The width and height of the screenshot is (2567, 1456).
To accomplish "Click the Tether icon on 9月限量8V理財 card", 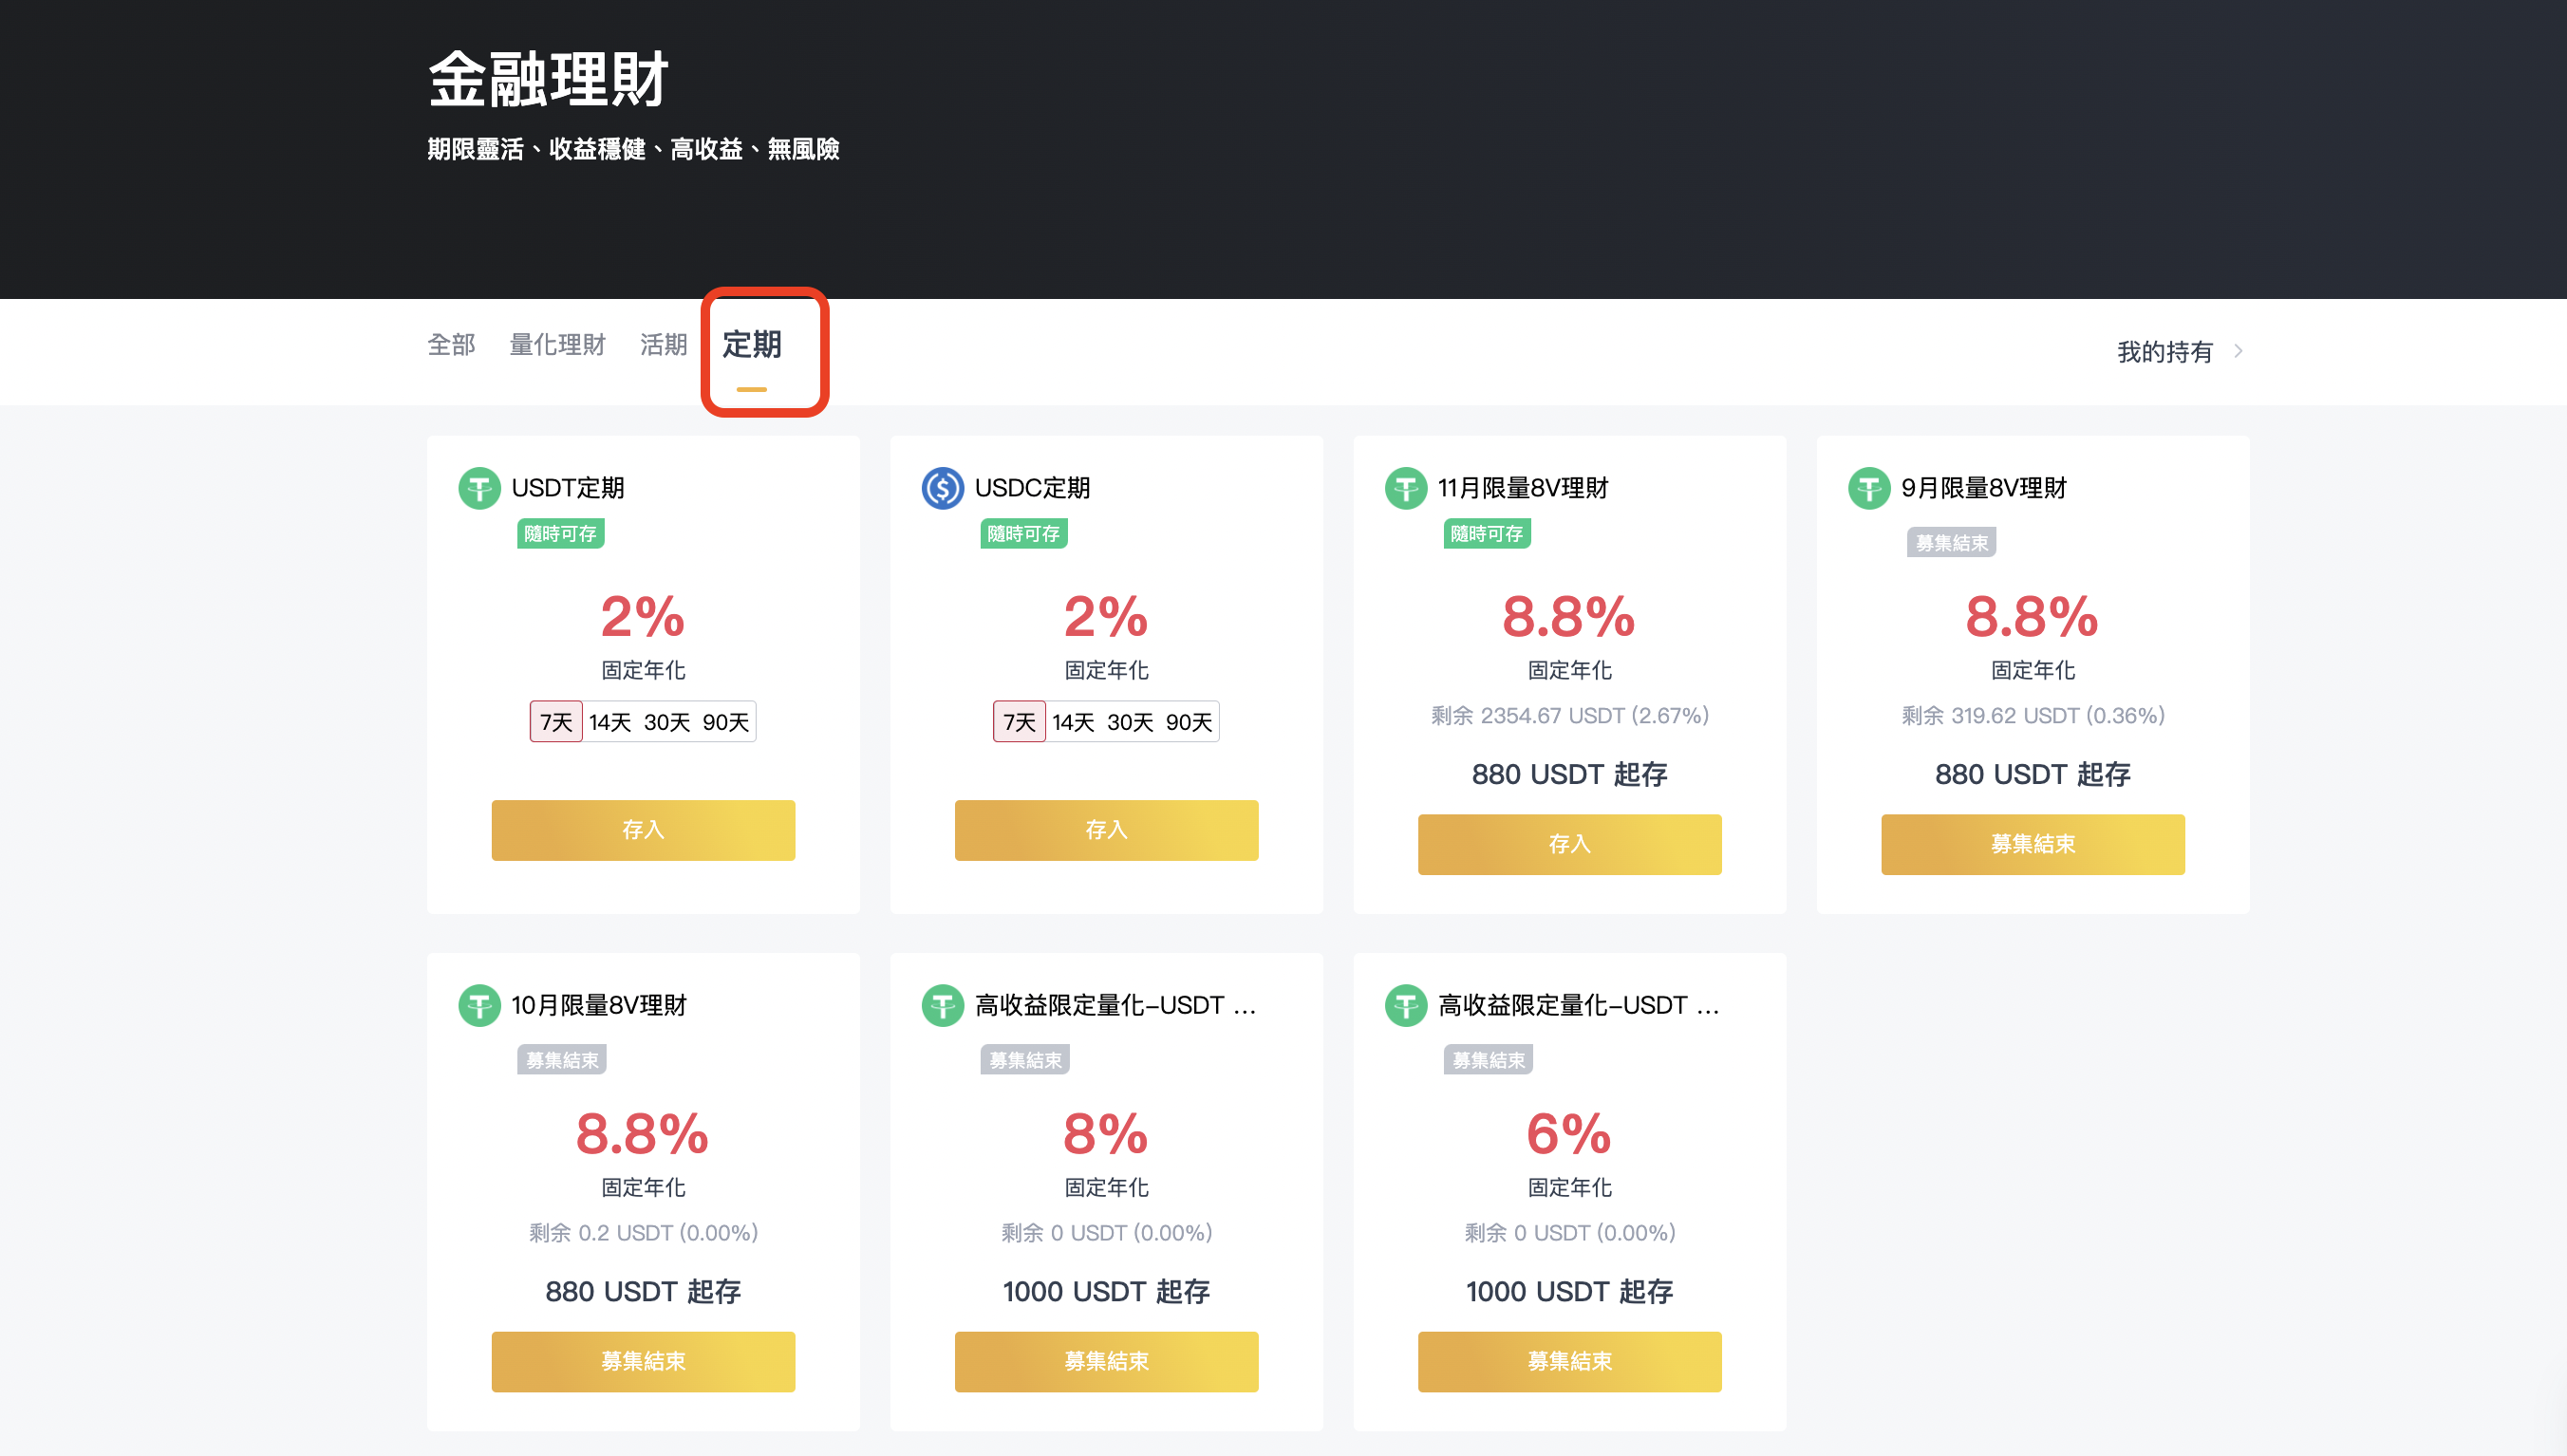I will pyautogui.click(x=1868, y=489).
